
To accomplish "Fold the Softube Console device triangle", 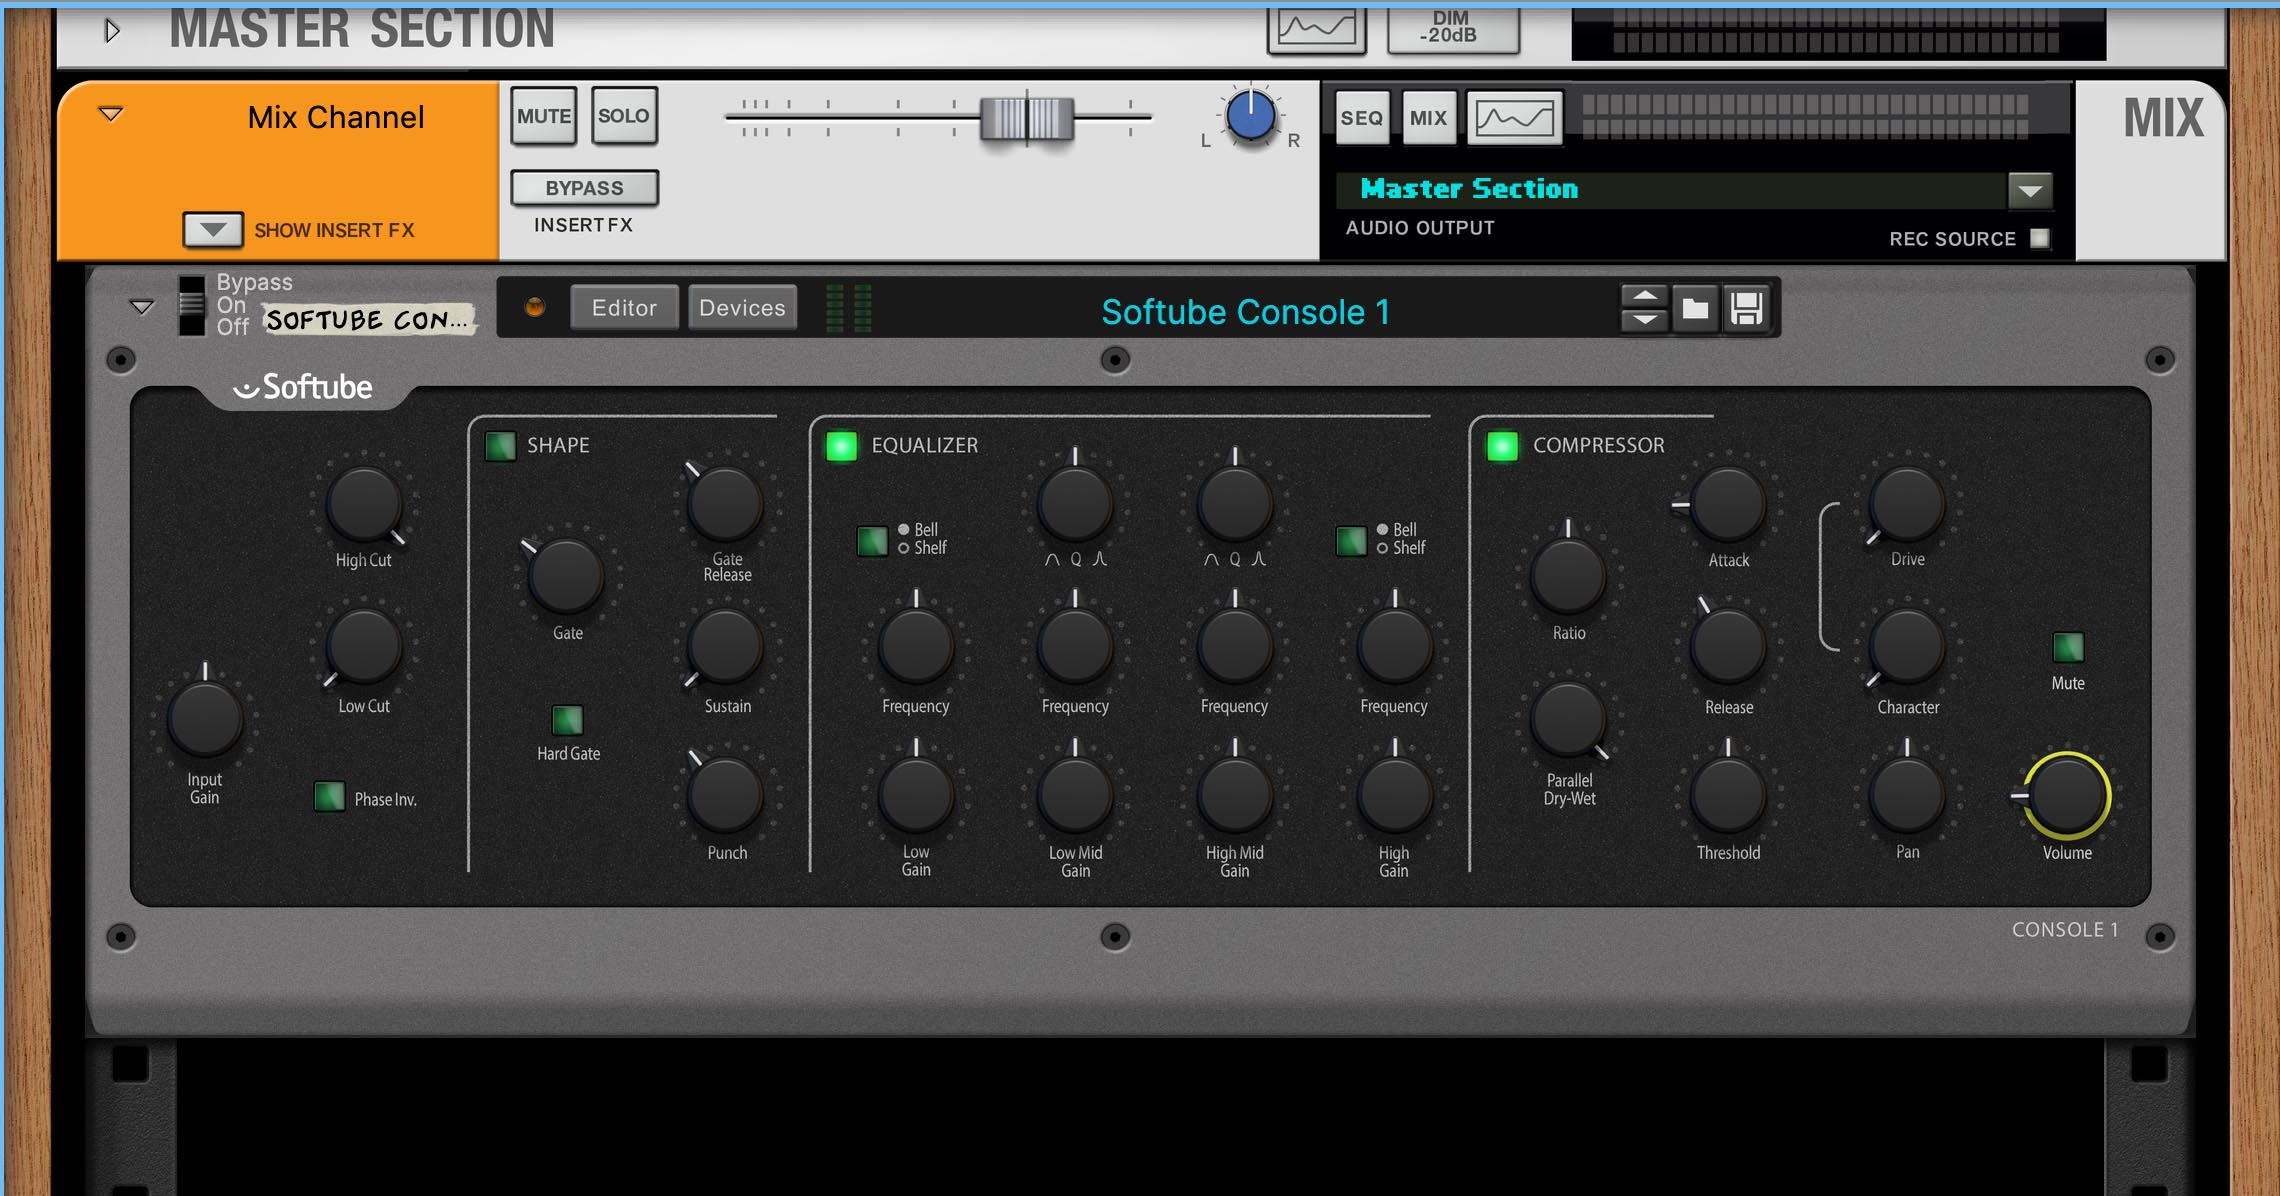I will [x=142, y=306].
